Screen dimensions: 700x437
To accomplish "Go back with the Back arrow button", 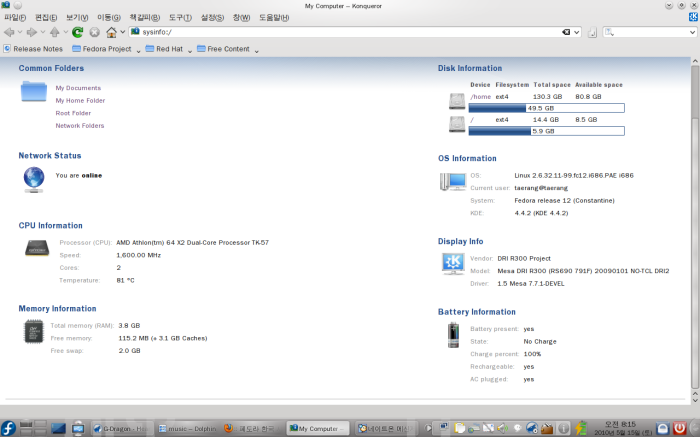I will 9,32.
